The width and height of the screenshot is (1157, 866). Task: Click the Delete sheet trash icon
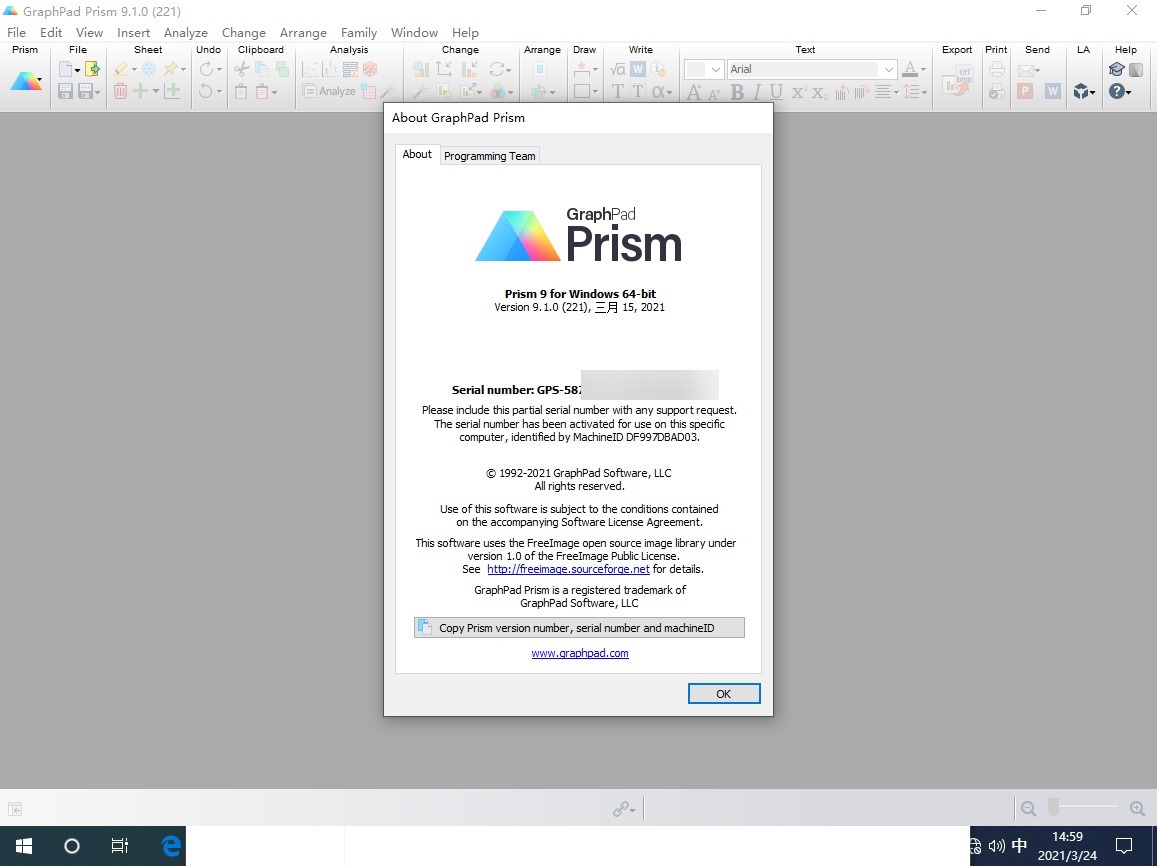[x=120, y=91]
